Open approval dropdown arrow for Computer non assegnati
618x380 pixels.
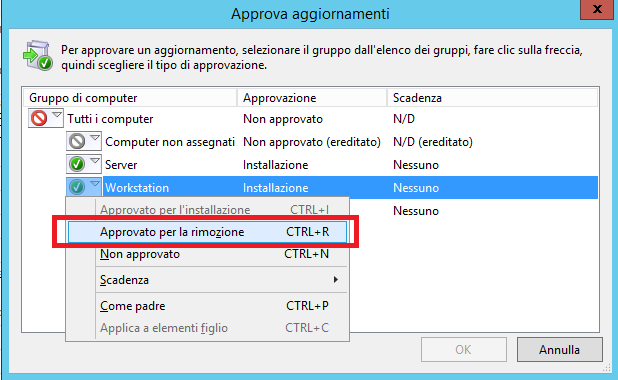[x=95, y=138]
